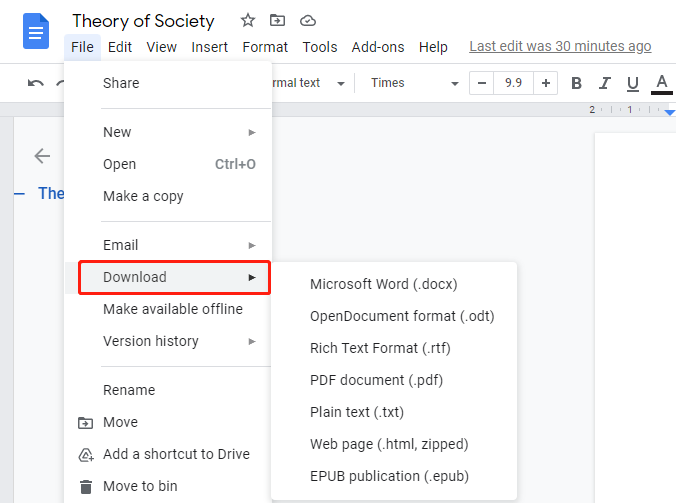Open the Help menu
The height and width of the screenshot is (503, 676).
pyautogui.click(x=433, y=47)
